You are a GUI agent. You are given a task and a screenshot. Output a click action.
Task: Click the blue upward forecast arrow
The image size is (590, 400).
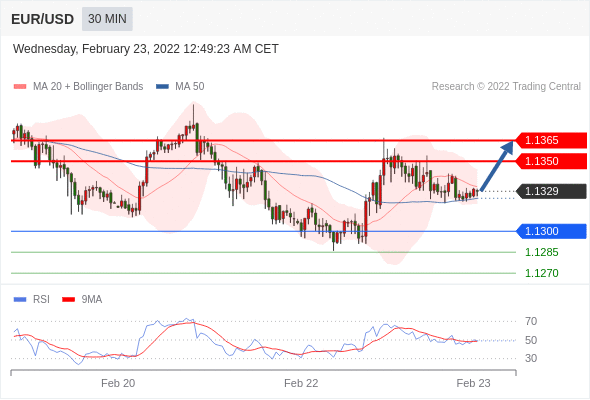(x=497, y=166)
